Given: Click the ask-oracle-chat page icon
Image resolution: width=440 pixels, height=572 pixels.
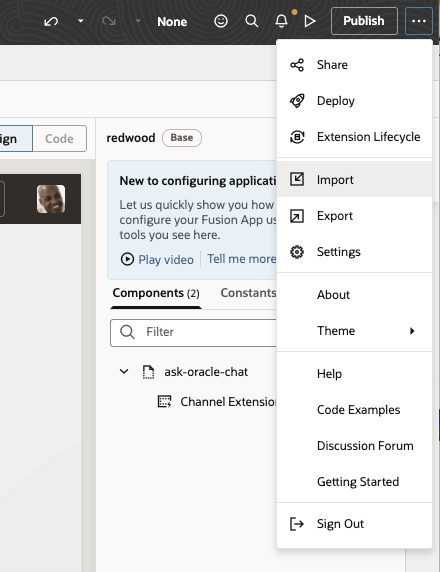Looking at the screenshot, I should tap(148, 372).
